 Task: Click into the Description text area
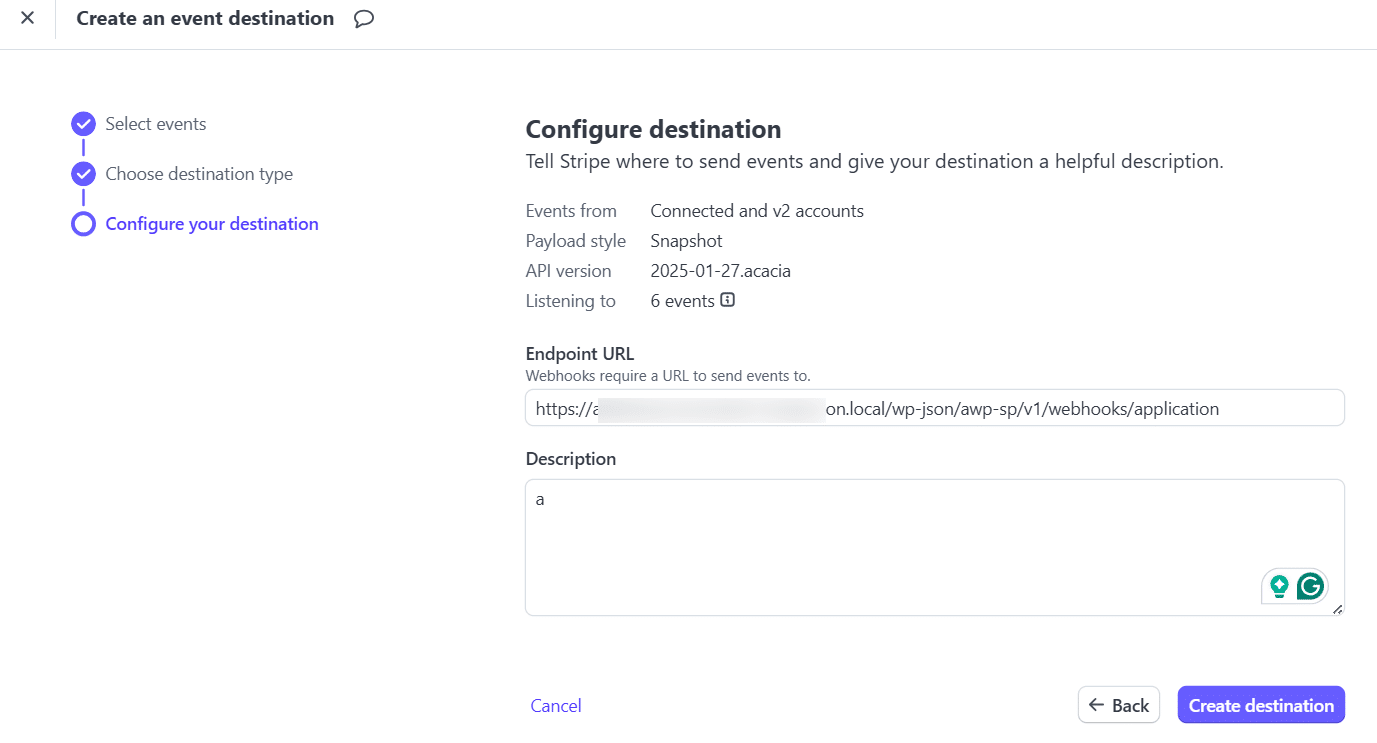[934, 547]
